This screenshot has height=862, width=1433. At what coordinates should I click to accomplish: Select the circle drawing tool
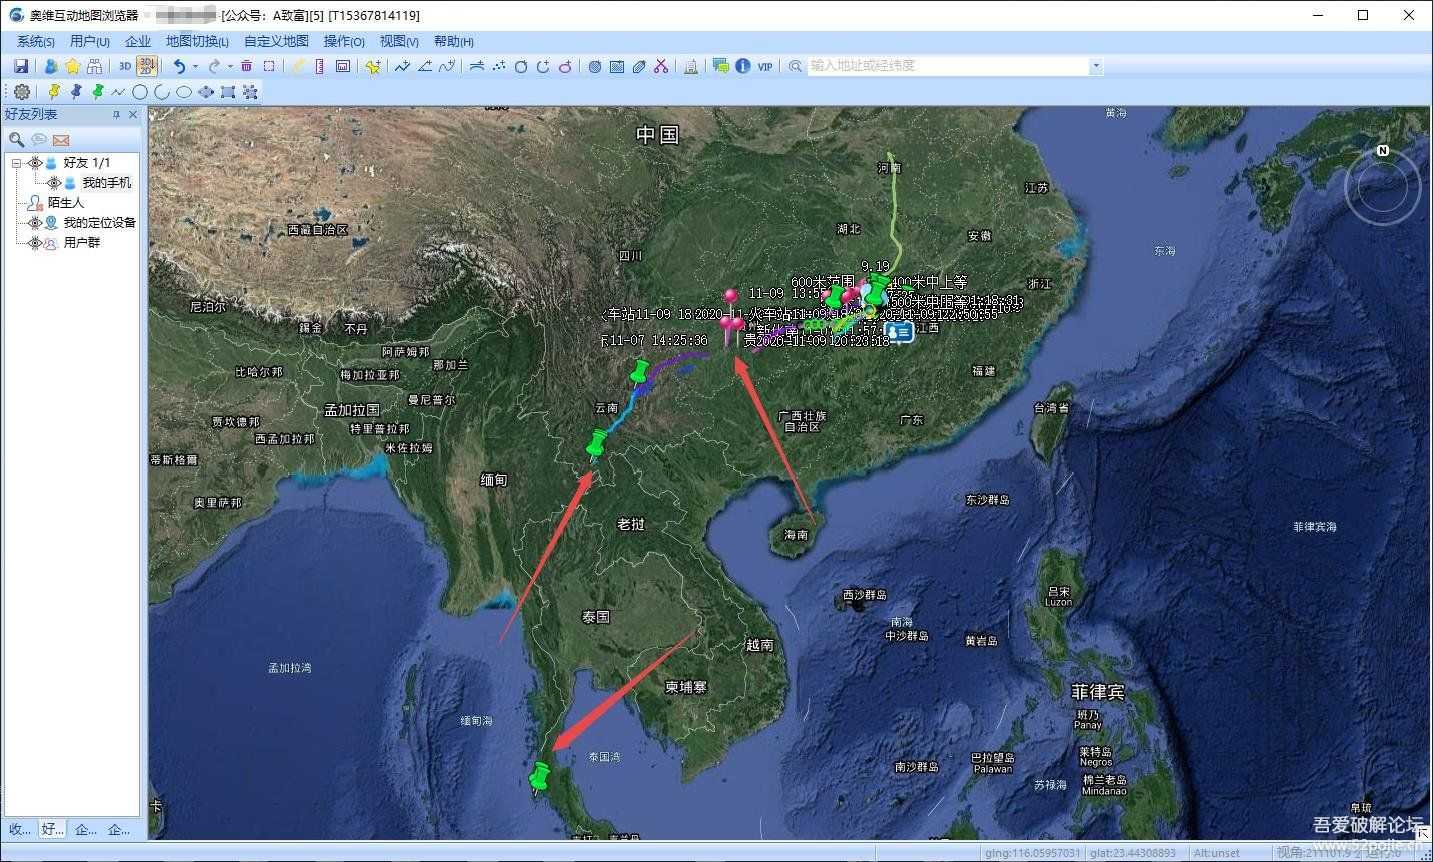139,92
